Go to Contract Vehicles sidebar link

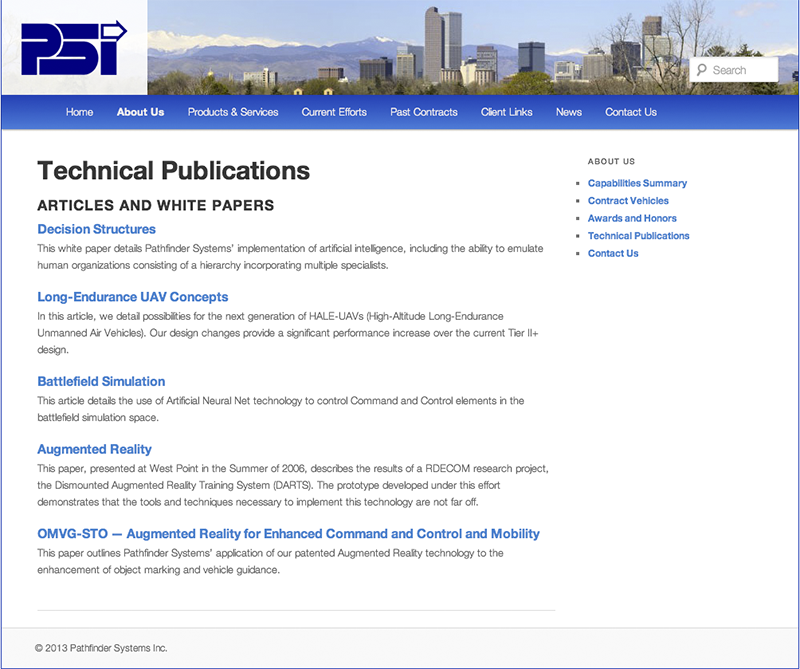(628, 201)
